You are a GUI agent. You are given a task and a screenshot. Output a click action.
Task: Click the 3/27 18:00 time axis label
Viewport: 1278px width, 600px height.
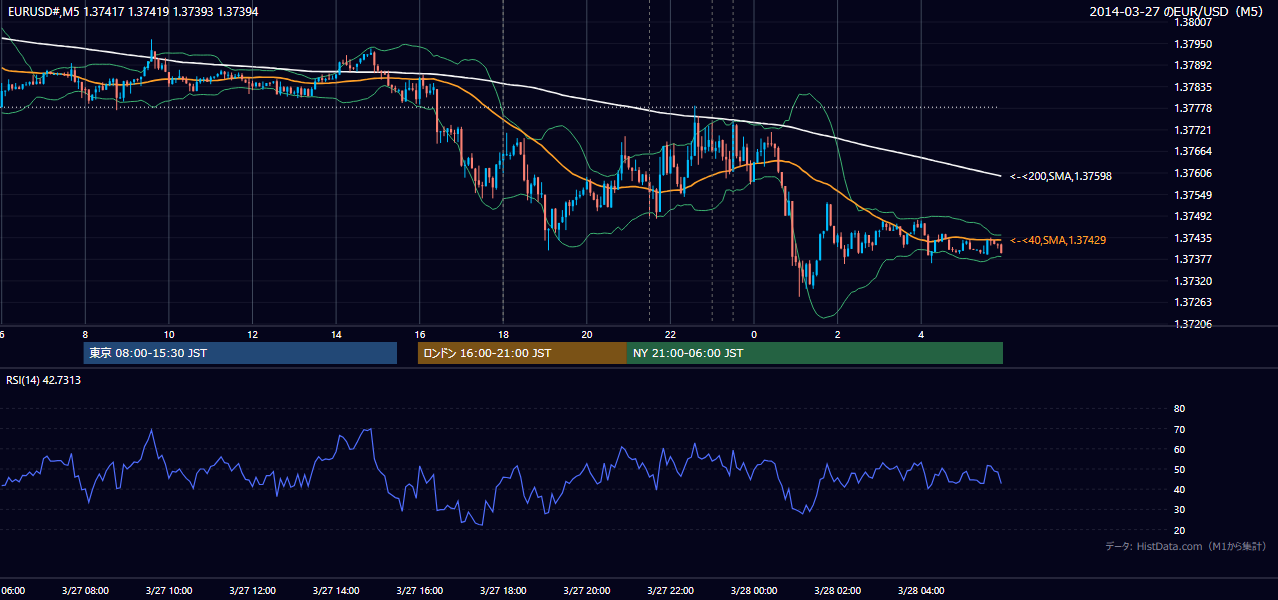pyautogui.click(x=503, y=590)
